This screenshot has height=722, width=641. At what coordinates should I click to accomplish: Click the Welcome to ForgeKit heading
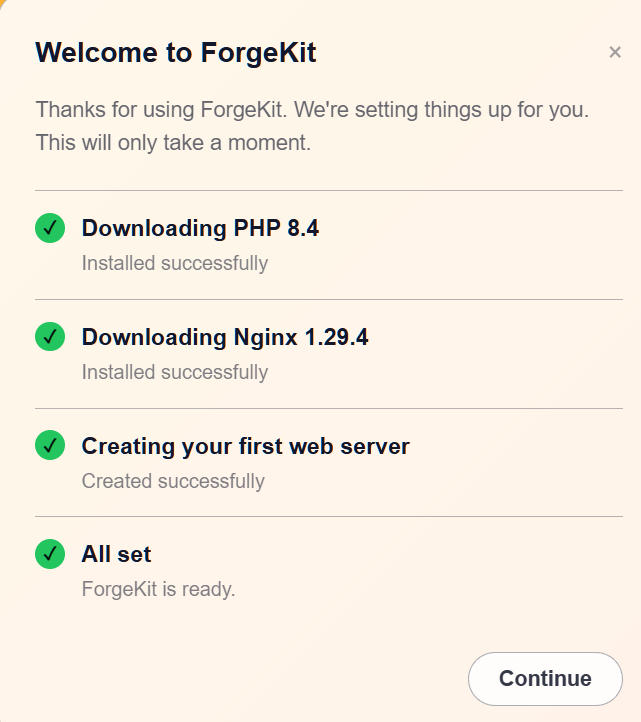coord(175,52)
